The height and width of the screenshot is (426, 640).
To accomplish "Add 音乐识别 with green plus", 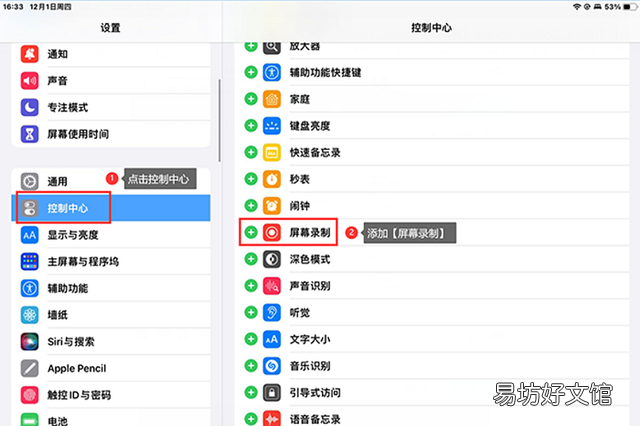I will pos(251,366).
